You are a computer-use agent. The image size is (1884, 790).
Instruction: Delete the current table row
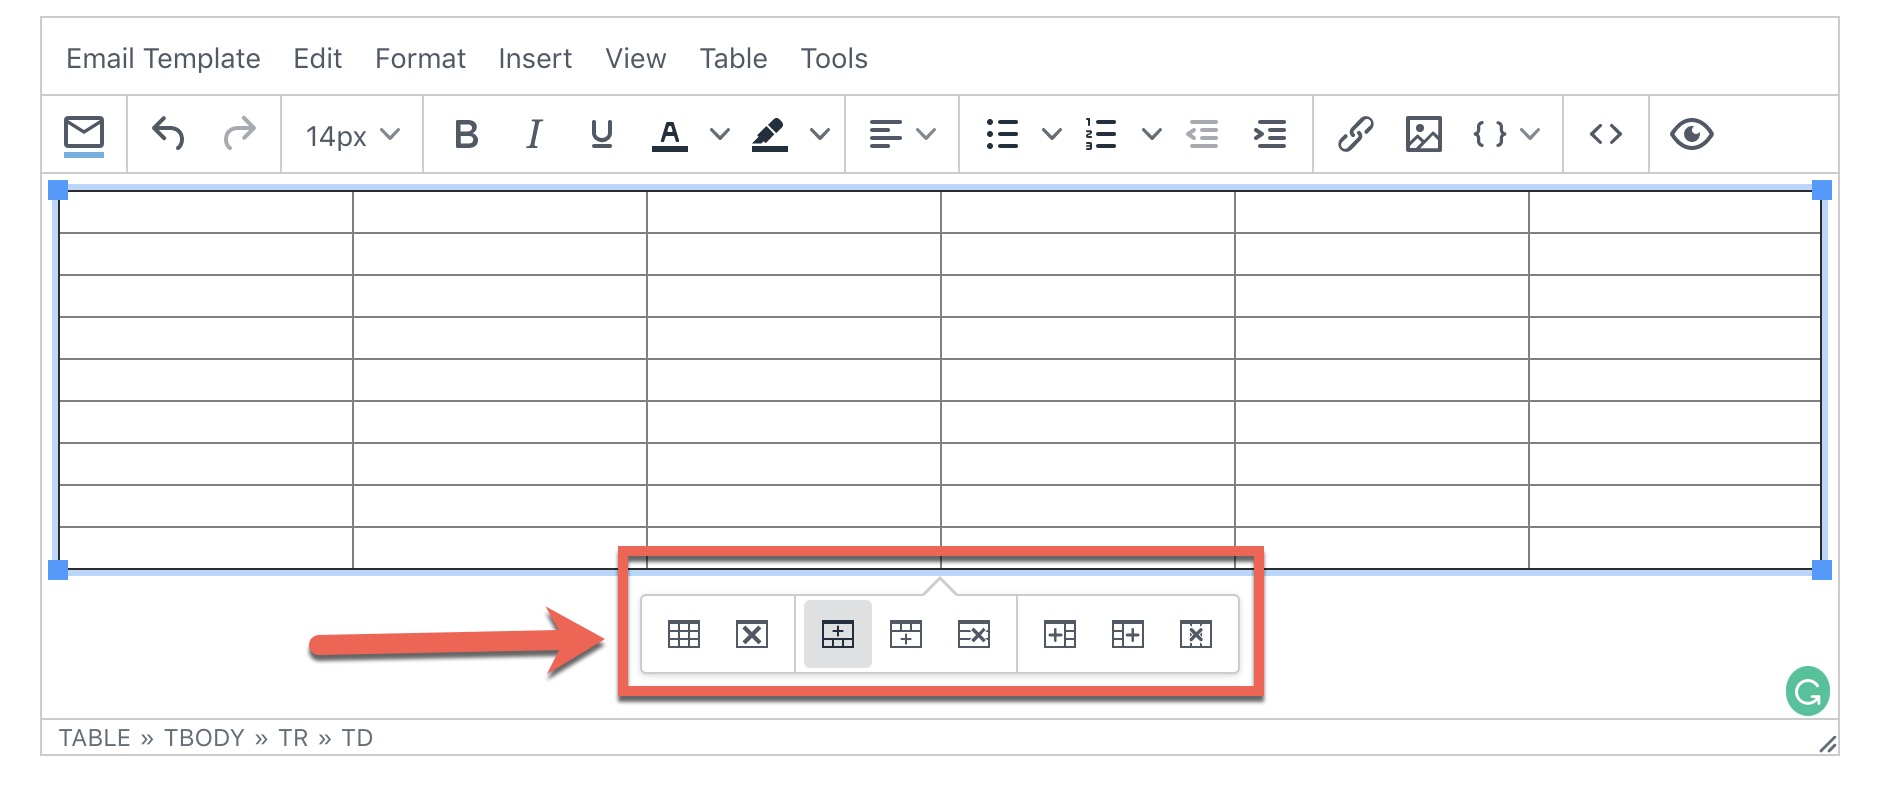click(974, 634)
